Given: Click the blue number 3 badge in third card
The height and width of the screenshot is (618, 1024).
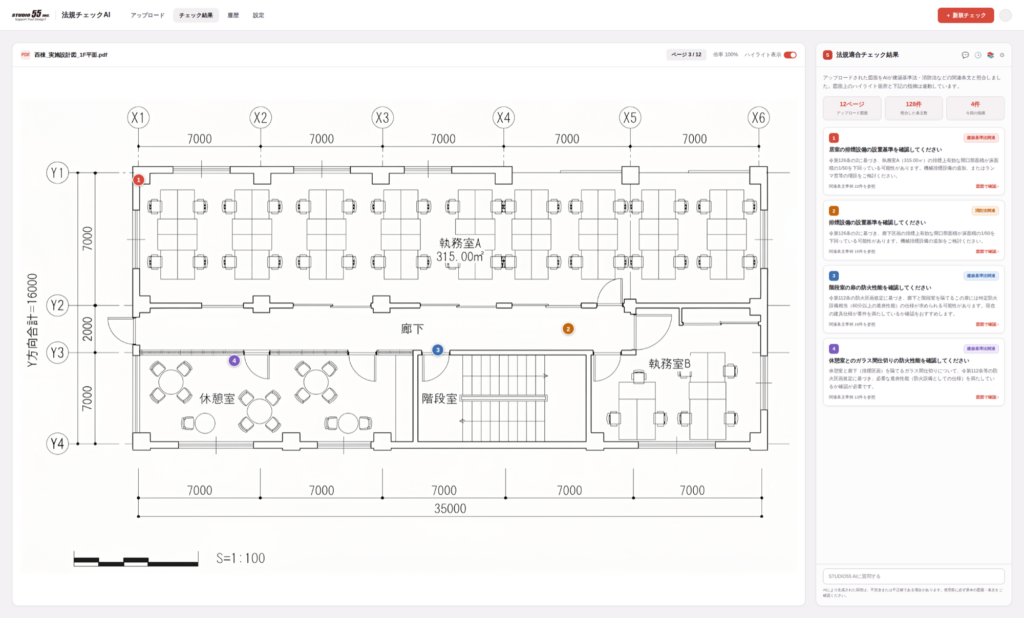Looking at the screenshot, I should point(834,276).
